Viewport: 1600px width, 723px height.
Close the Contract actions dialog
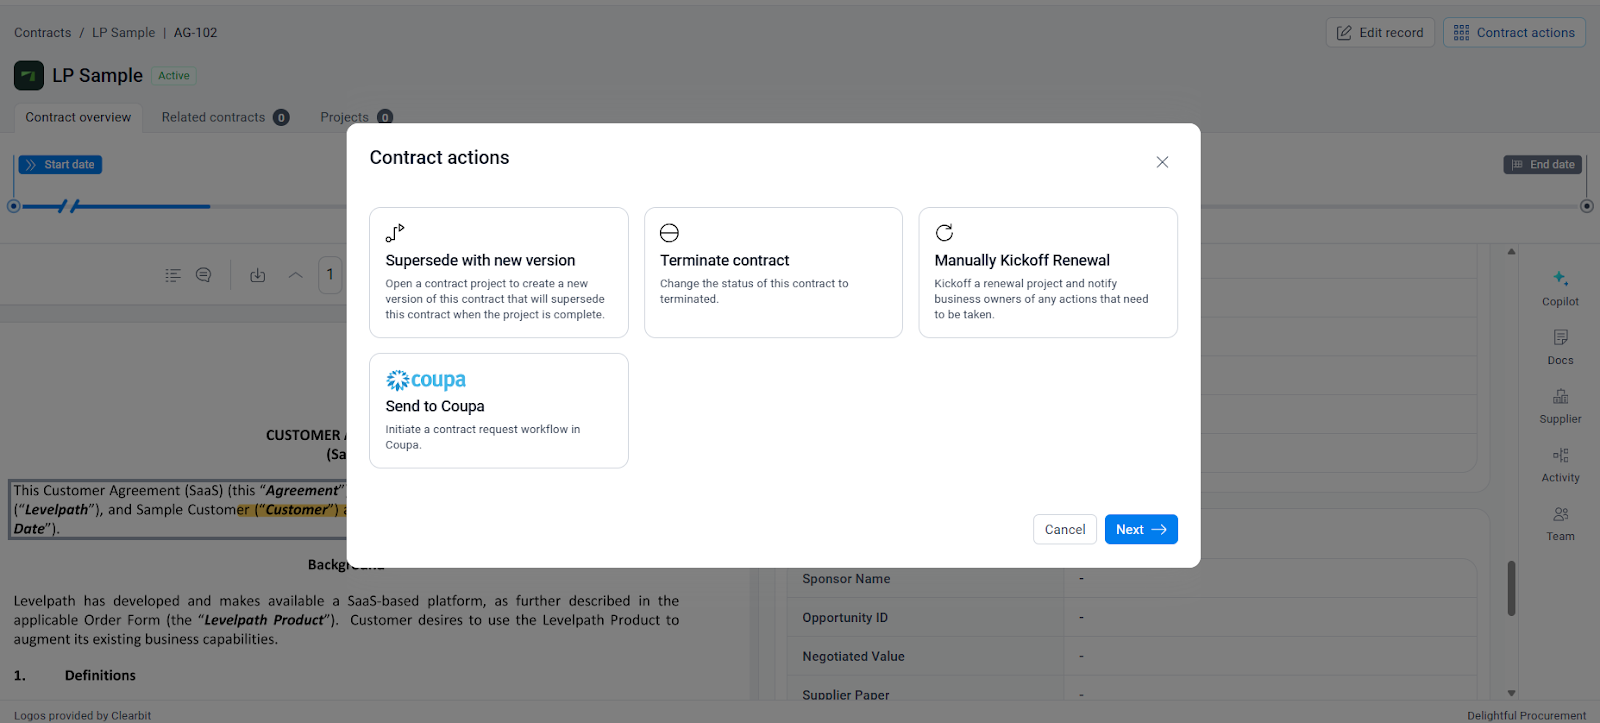pos(1162,162)
